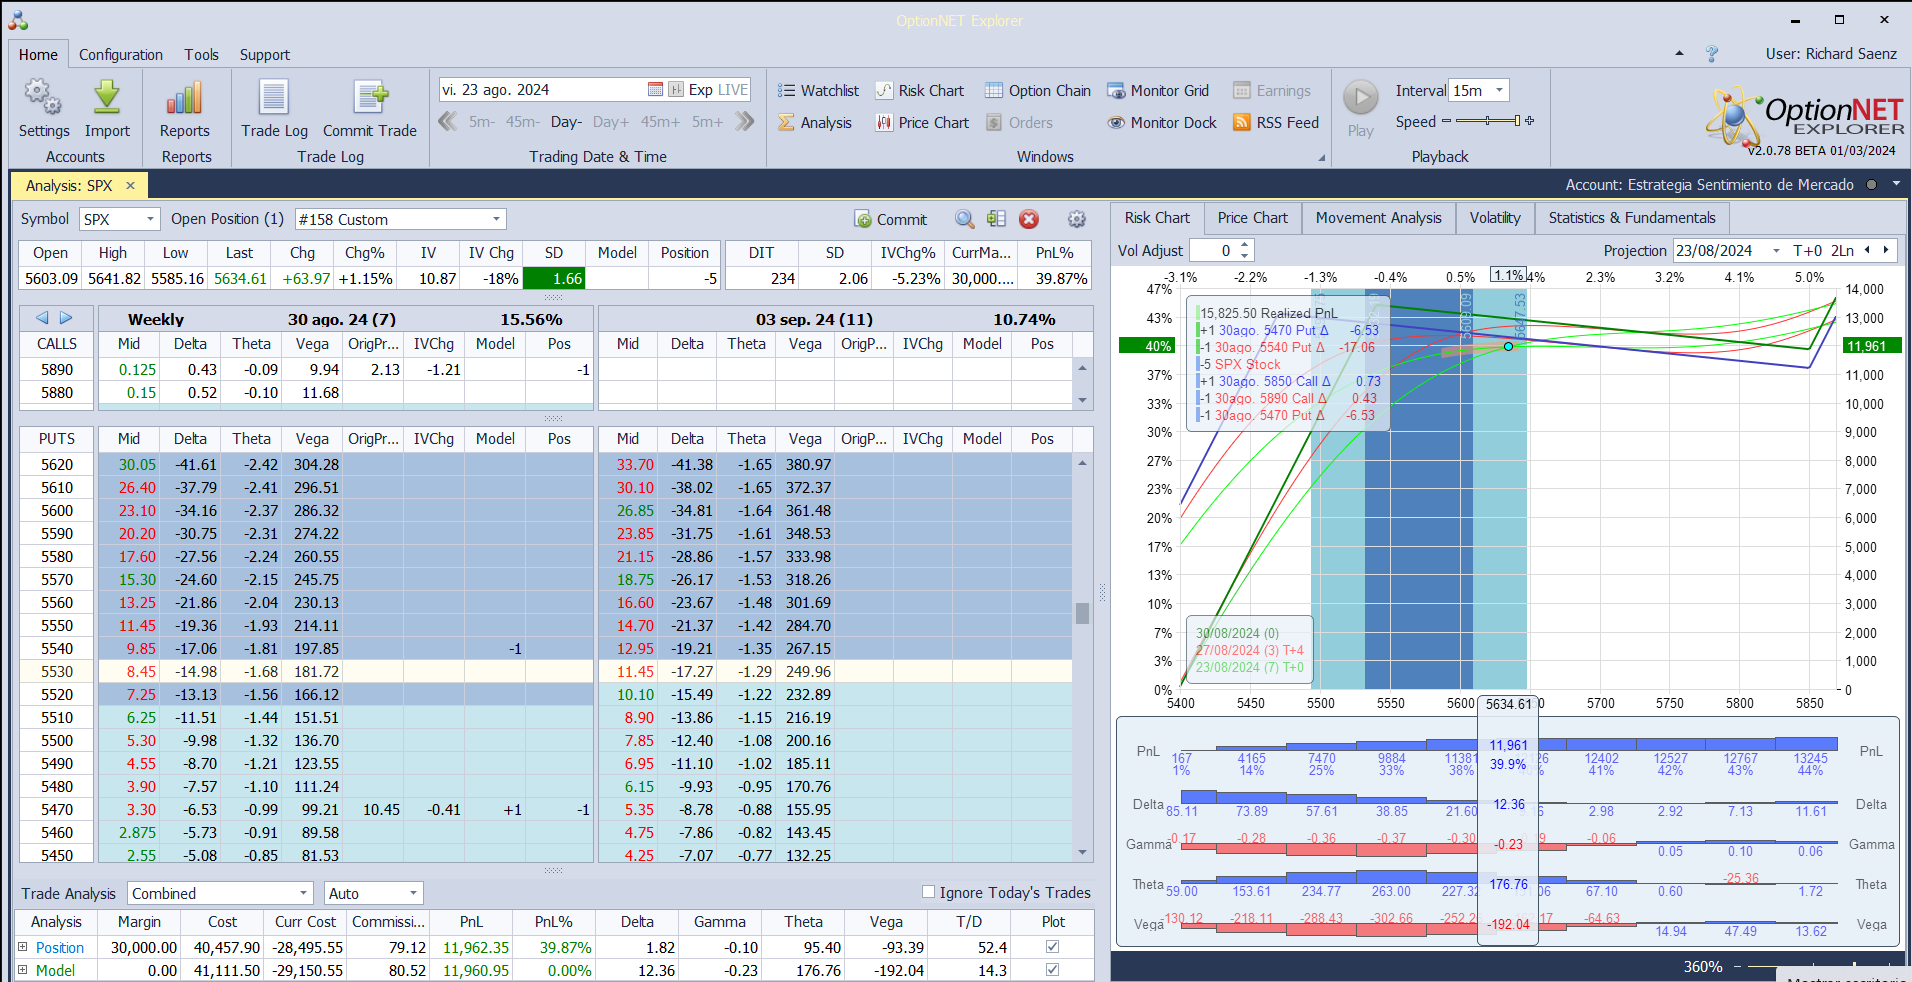This screenshot has width=1912, height=982.
Task: Click the account status circle indicator
Action: tap(1871, 184)
